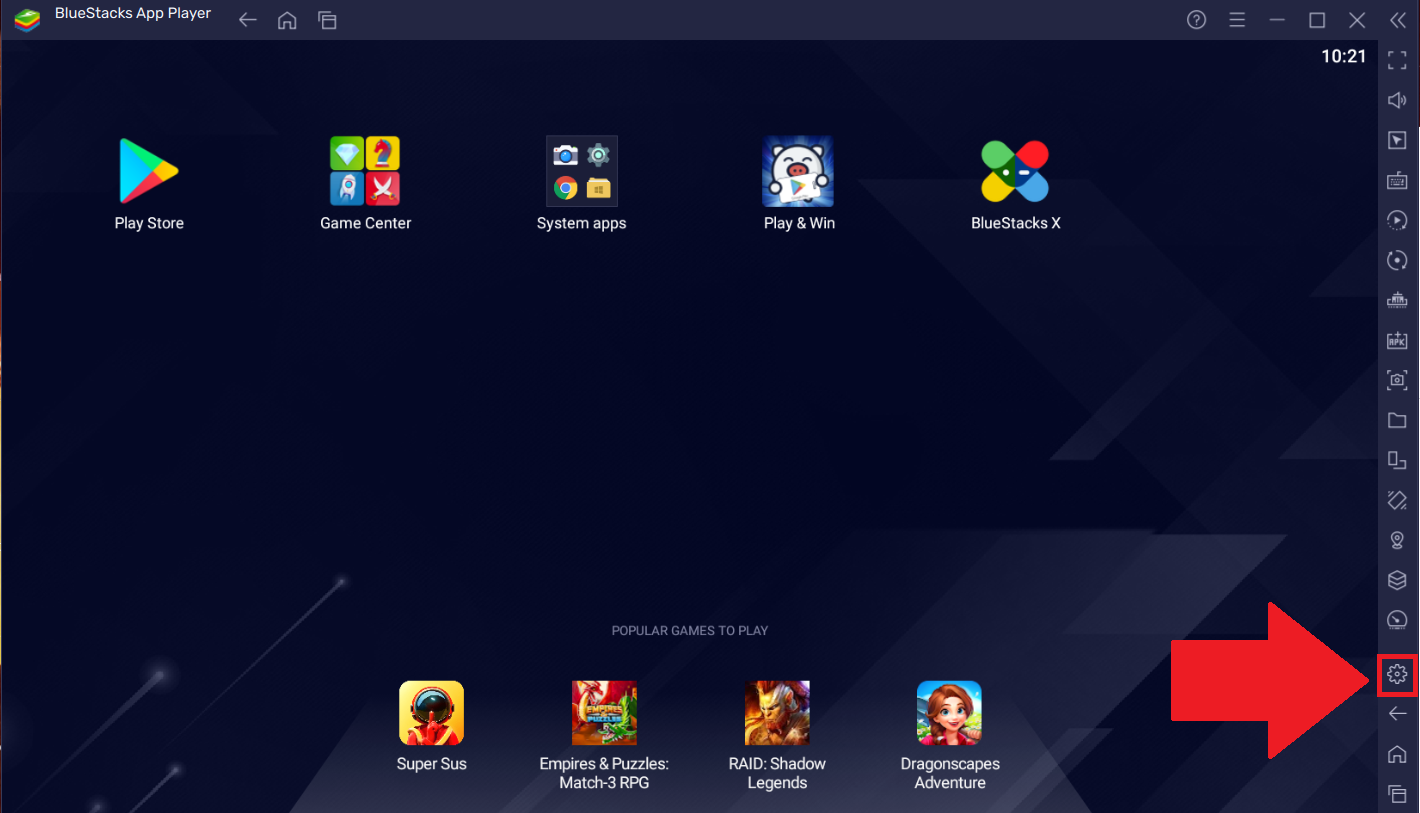Open the System apps folder
Screen dimensions: 1420x813
[x=581, y=172]
